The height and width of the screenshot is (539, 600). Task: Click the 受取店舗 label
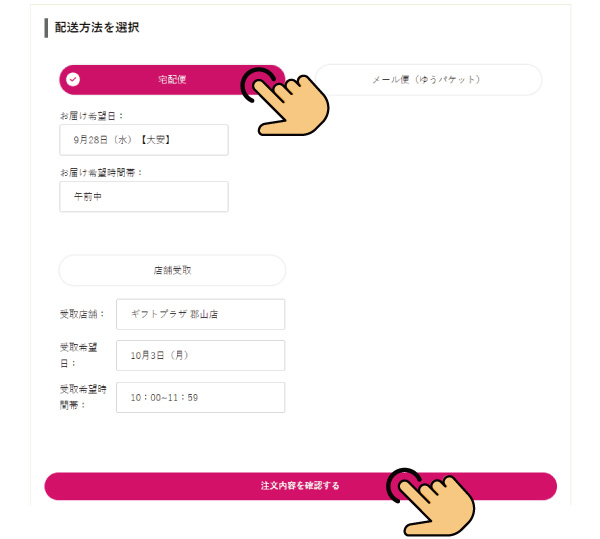pos(82,314)
